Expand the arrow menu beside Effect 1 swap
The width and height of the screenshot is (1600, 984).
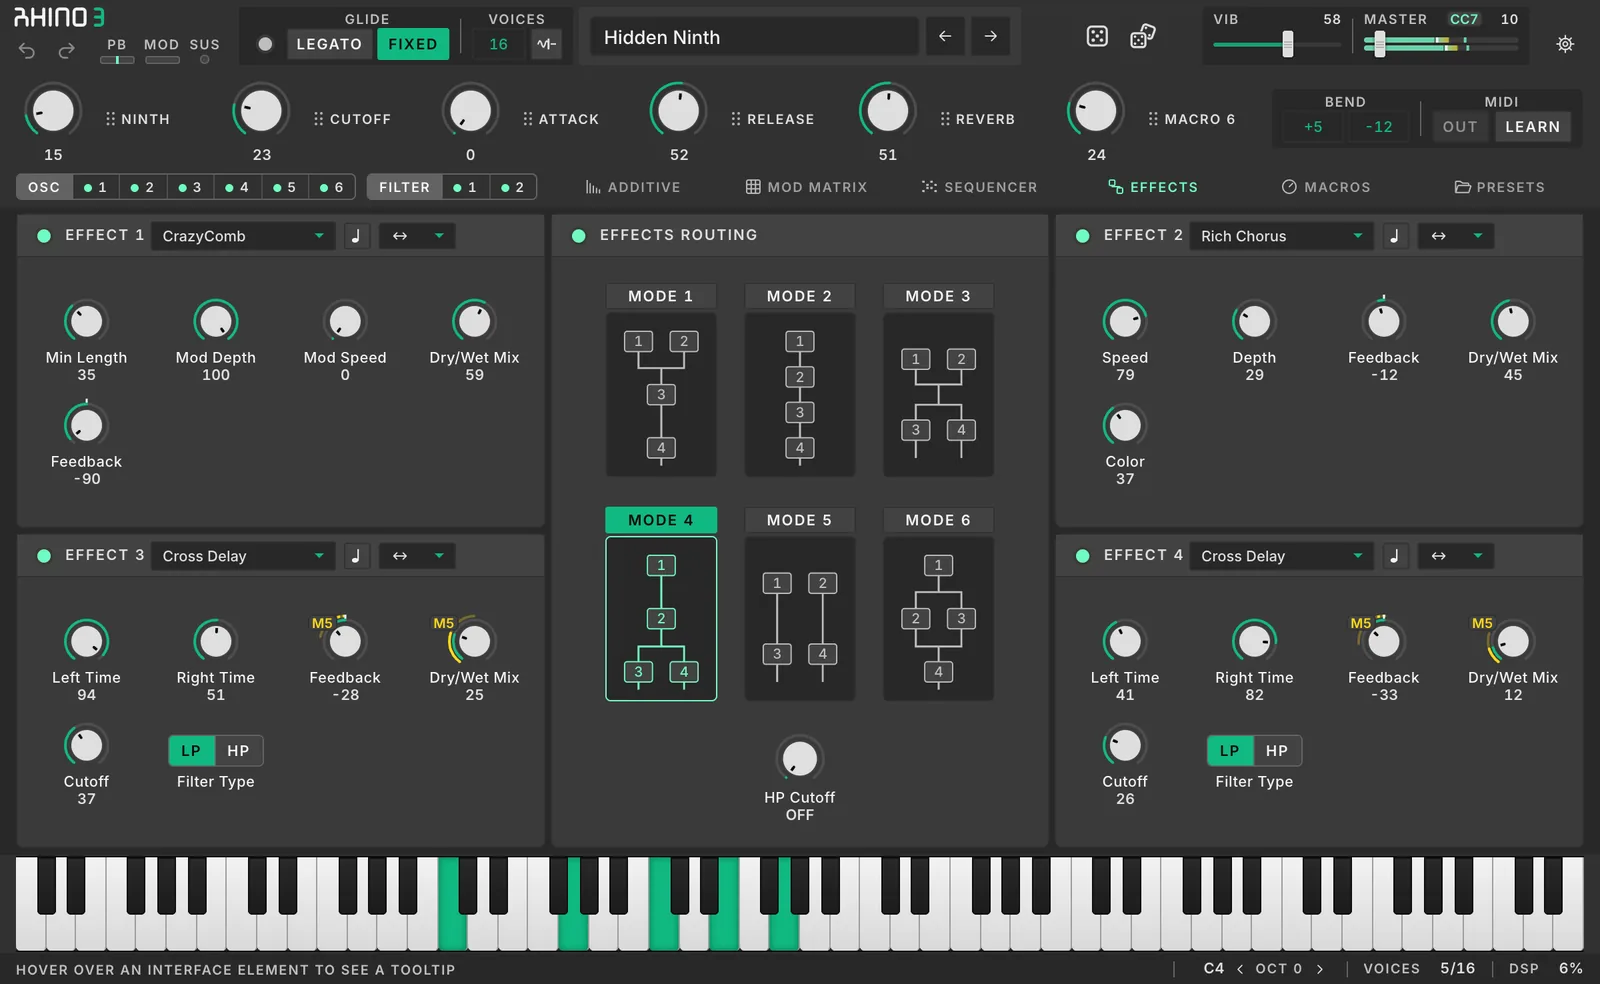pyautogui.click(x=439, y=236)
